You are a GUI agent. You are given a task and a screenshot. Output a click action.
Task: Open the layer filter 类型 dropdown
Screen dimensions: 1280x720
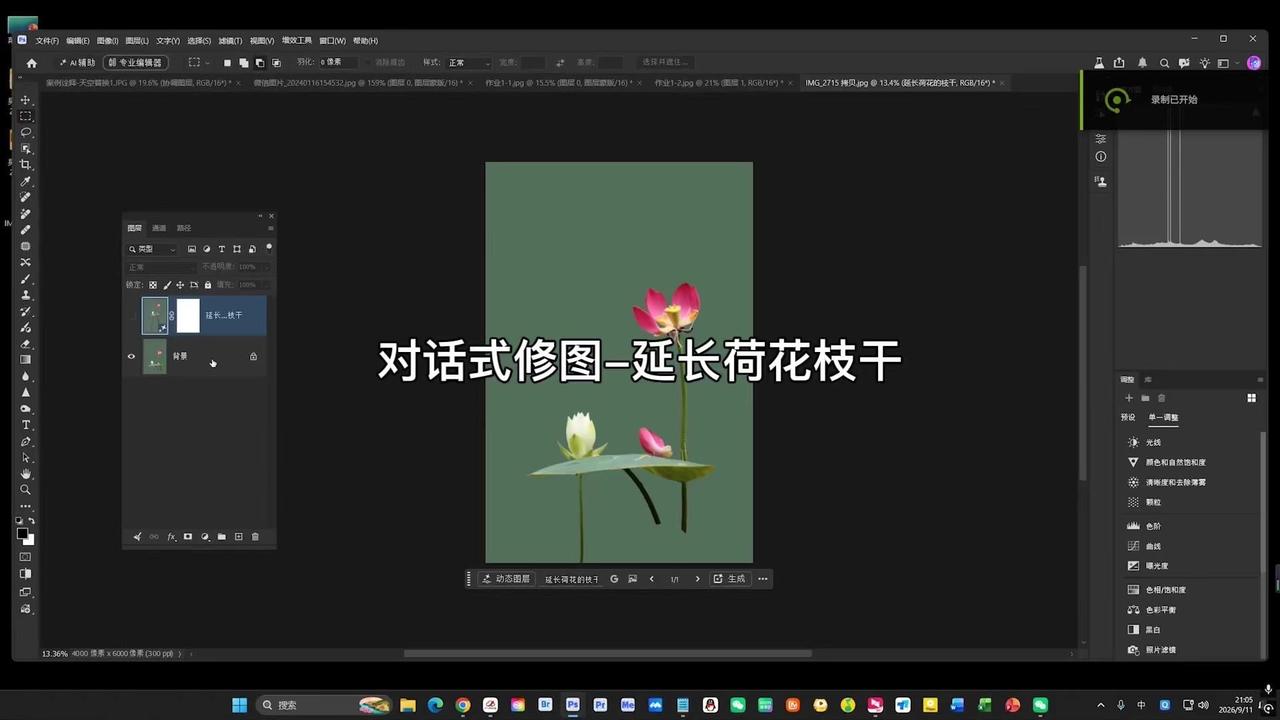pos(152,249)
